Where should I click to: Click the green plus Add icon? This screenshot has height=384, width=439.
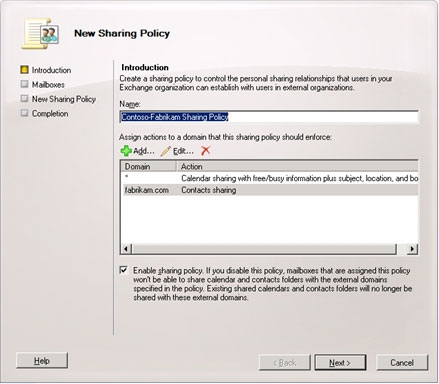(126, 151)
